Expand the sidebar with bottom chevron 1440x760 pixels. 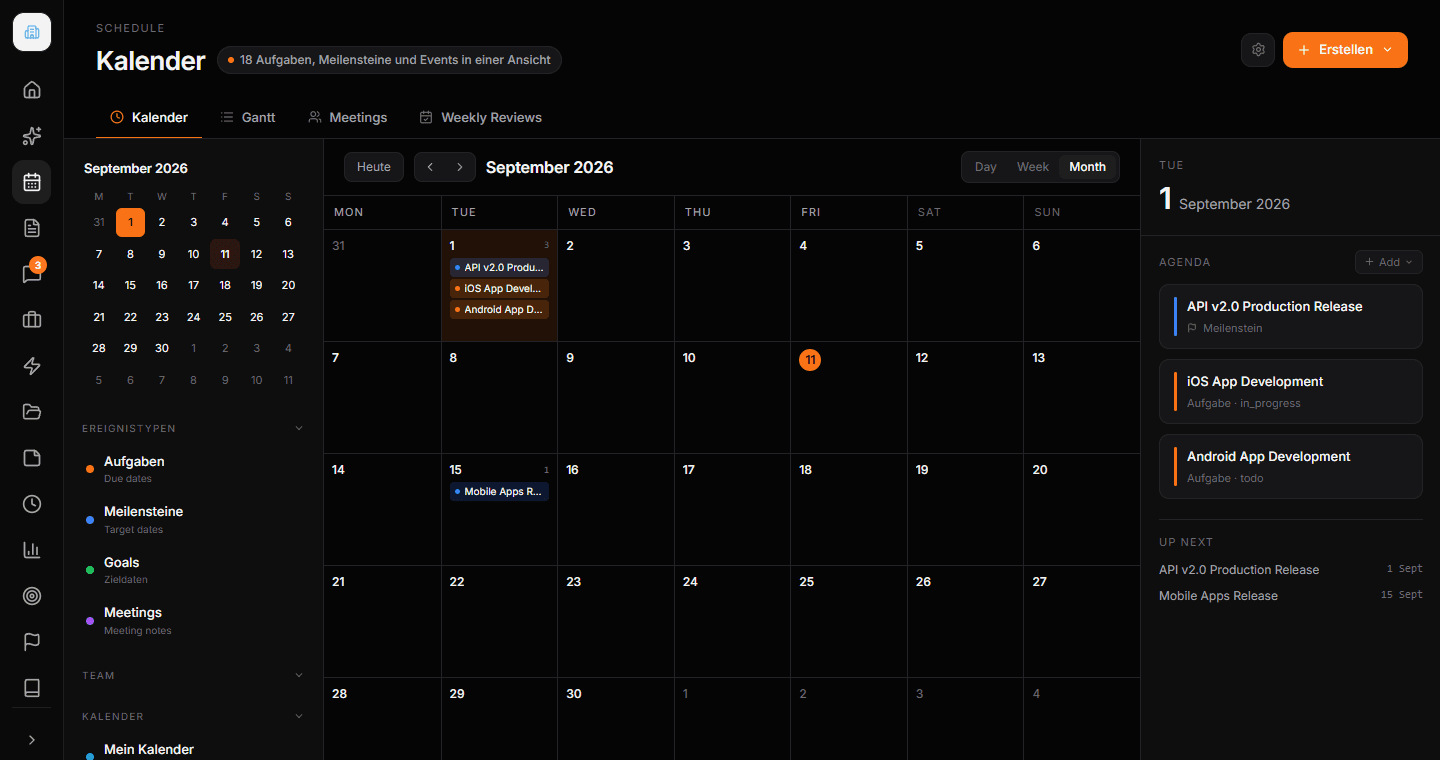32,740
